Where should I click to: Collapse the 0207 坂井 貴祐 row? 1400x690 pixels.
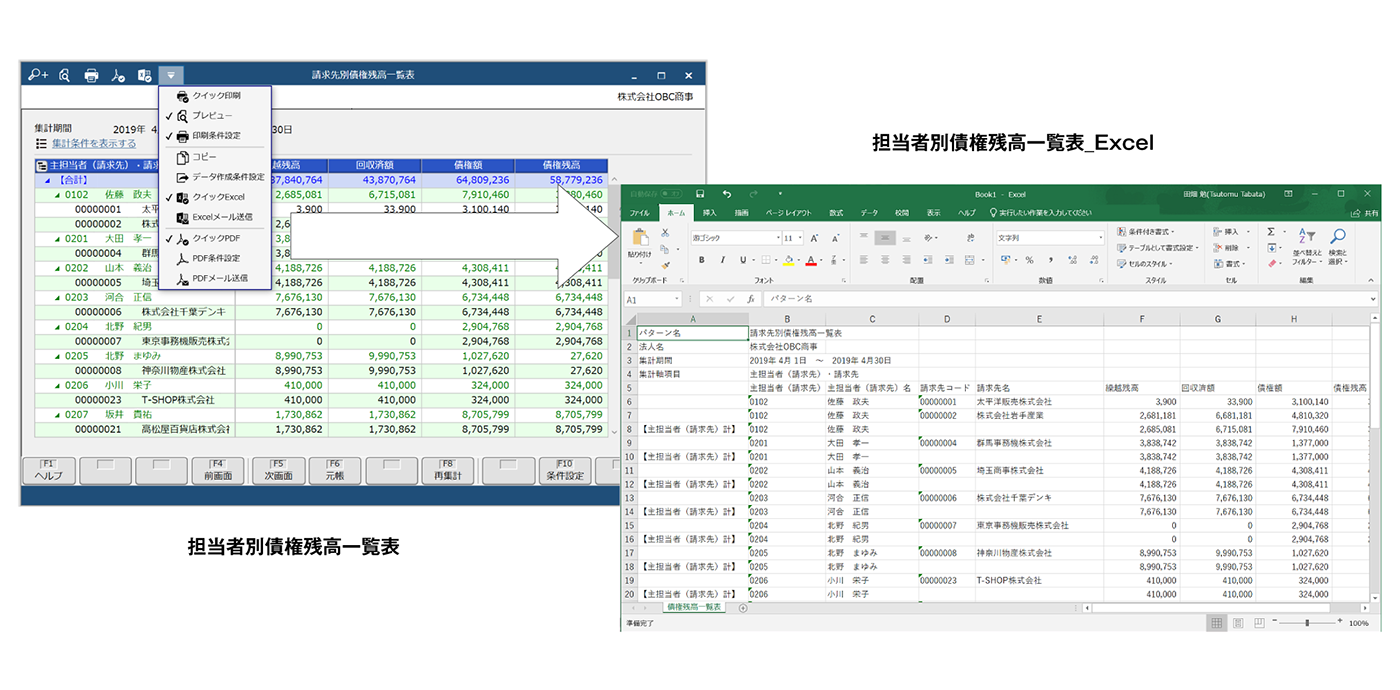click(x=57, y=414)
